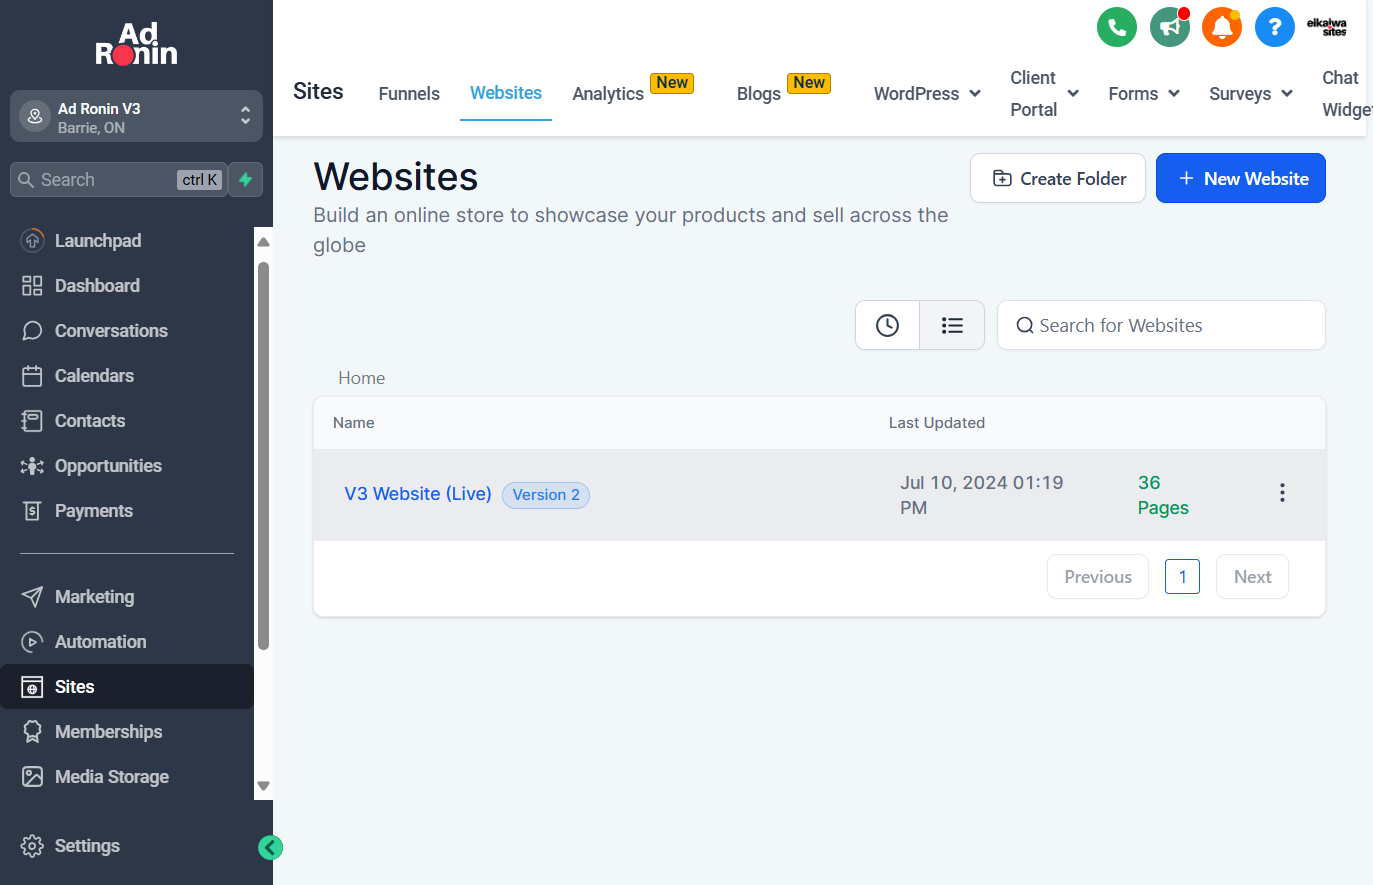Screen dimensions: 1373x885
Task: Click the Marketing paper plane icon
Action: (33, 597)
